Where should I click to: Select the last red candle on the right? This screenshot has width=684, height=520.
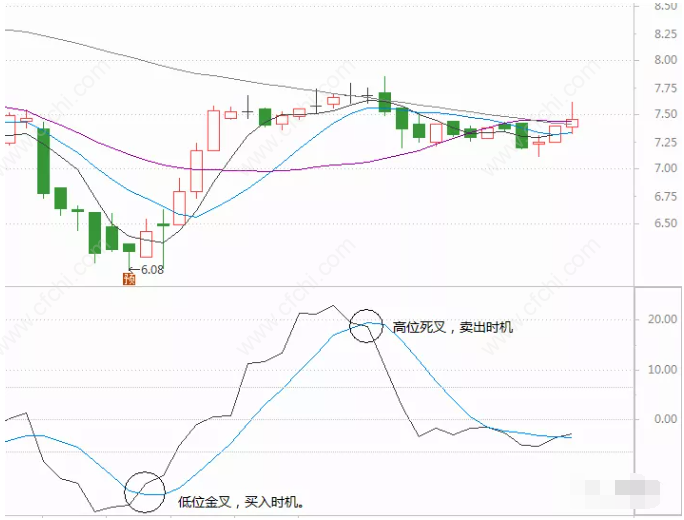[572, 119]
